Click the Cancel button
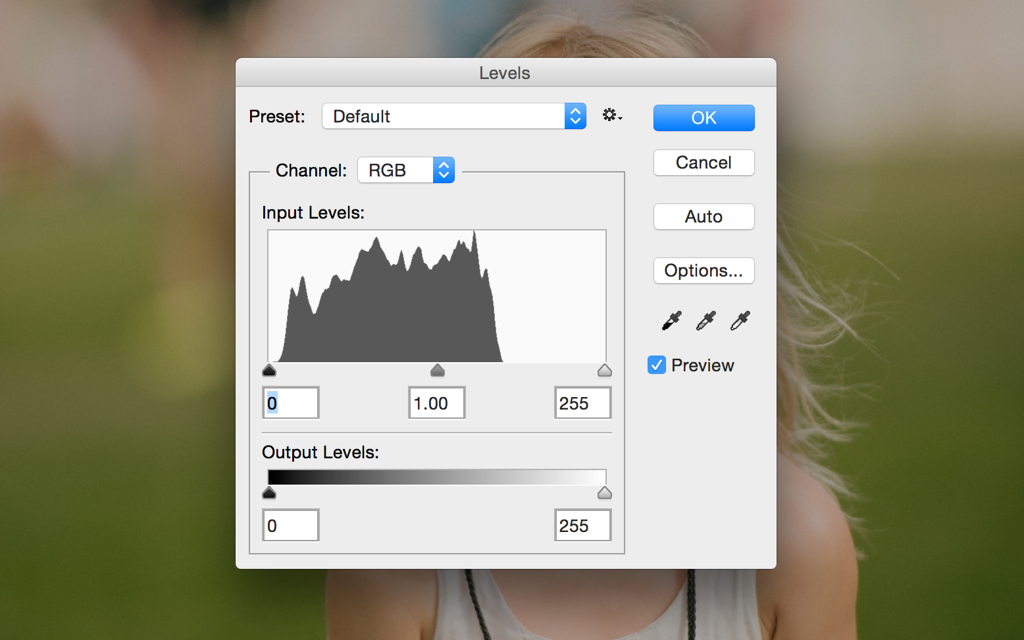This screenshot has width=1024, height=640. 704,163
